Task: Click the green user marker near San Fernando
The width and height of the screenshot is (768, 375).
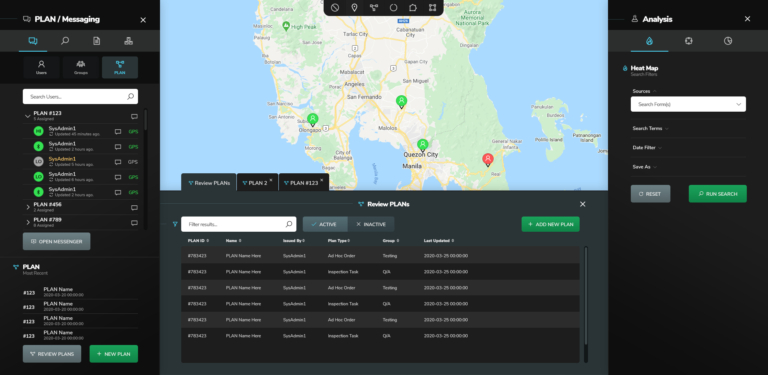Action: tap(401, 102)
